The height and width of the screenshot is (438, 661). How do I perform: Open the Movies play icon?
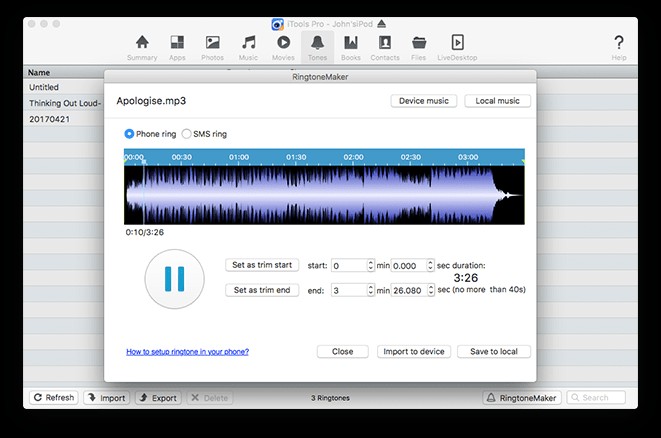[283, 46]
